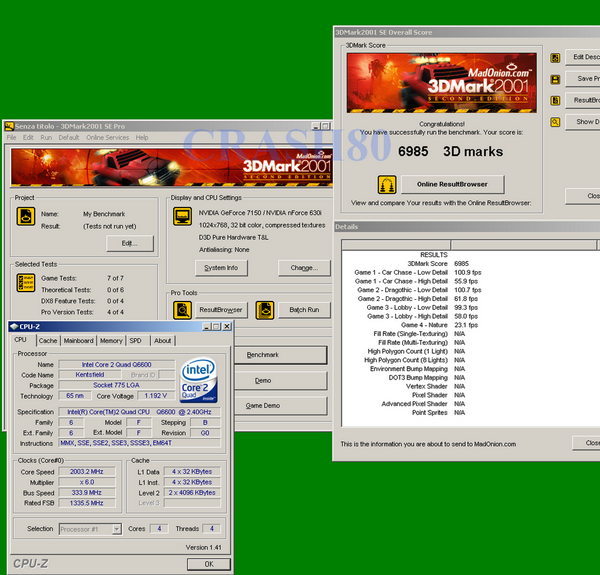
Task: Minimize the 3DMark2001 SE Pro window
Action: point(316,126)
